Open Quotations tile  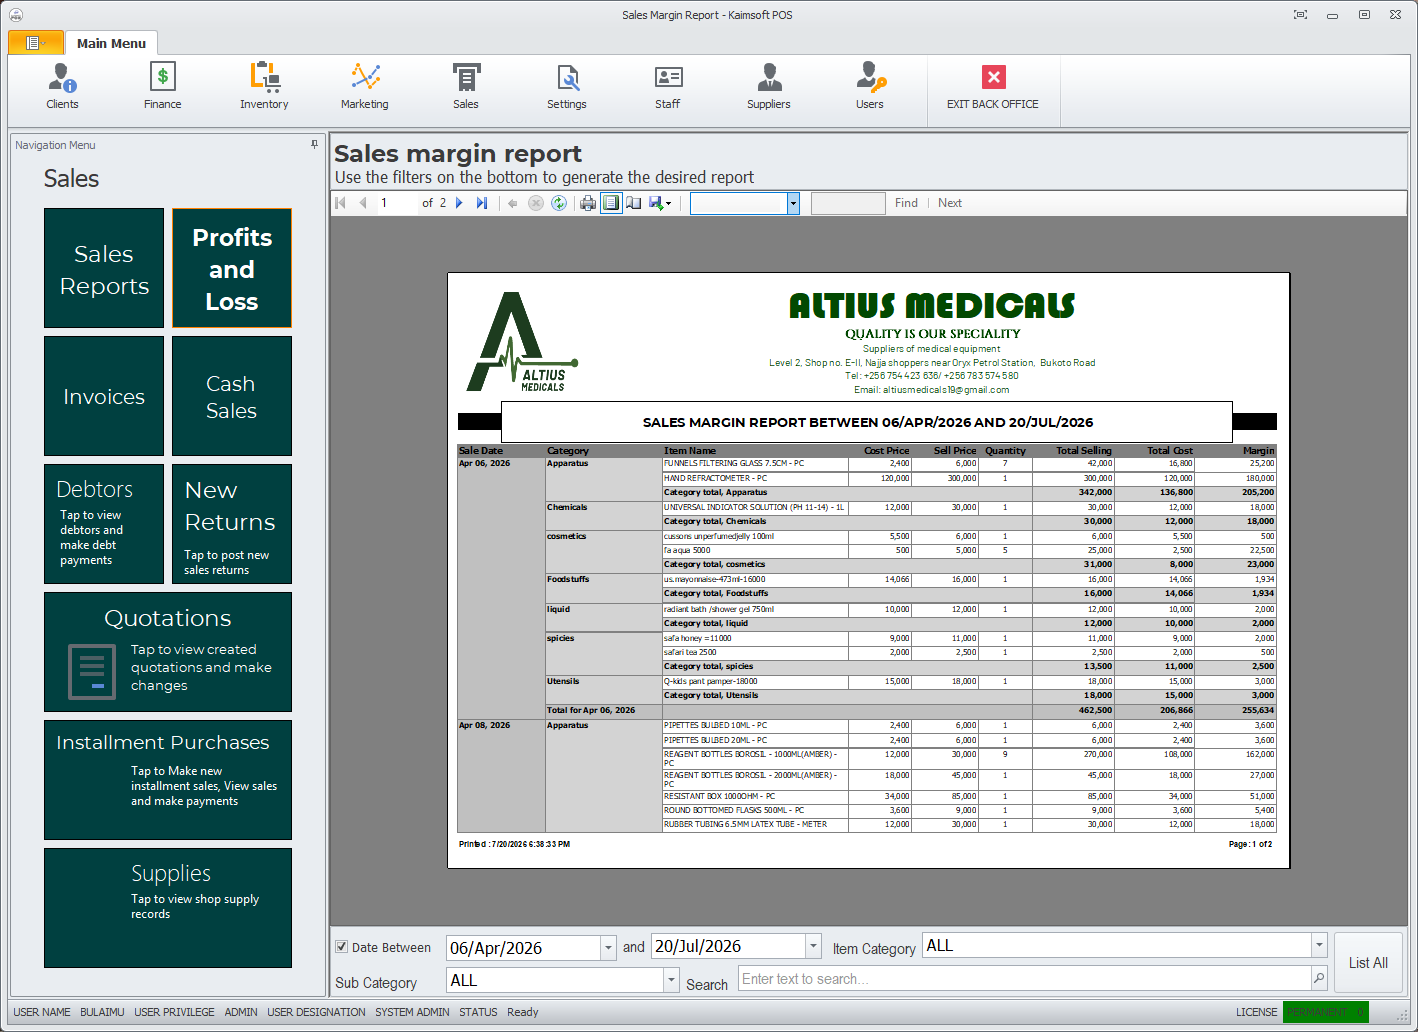[x=168, y=652]
